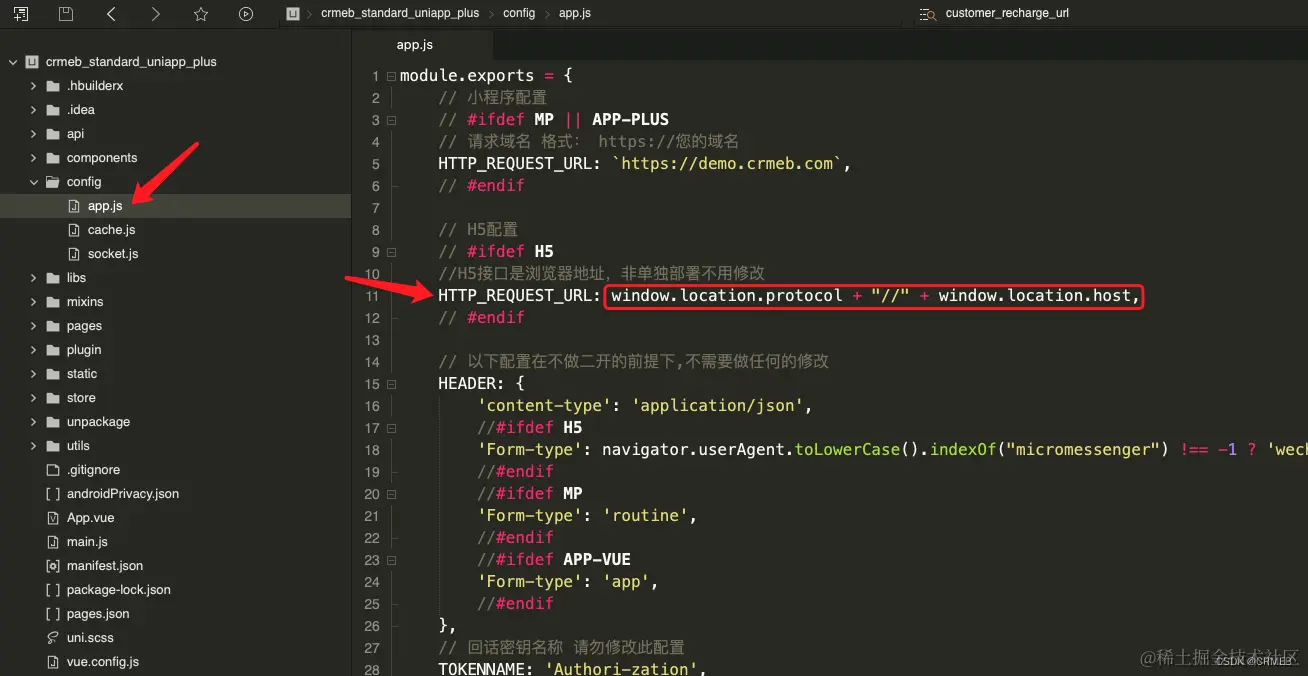
Task: Click the static folder icon
Action: coord(53,374)
